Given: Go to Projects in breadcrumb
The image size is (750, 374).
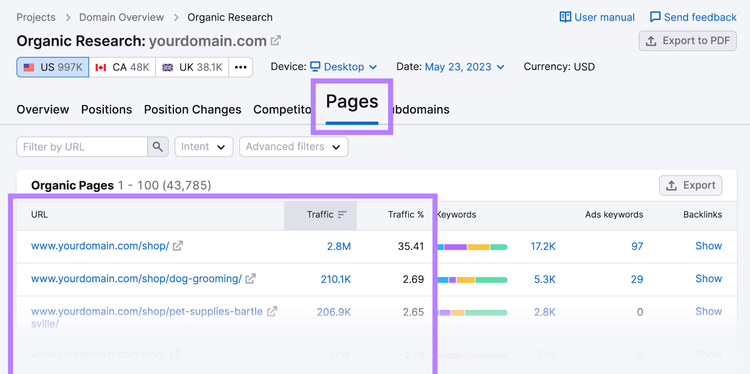Looking at the screenshot, I should (36, 17).
